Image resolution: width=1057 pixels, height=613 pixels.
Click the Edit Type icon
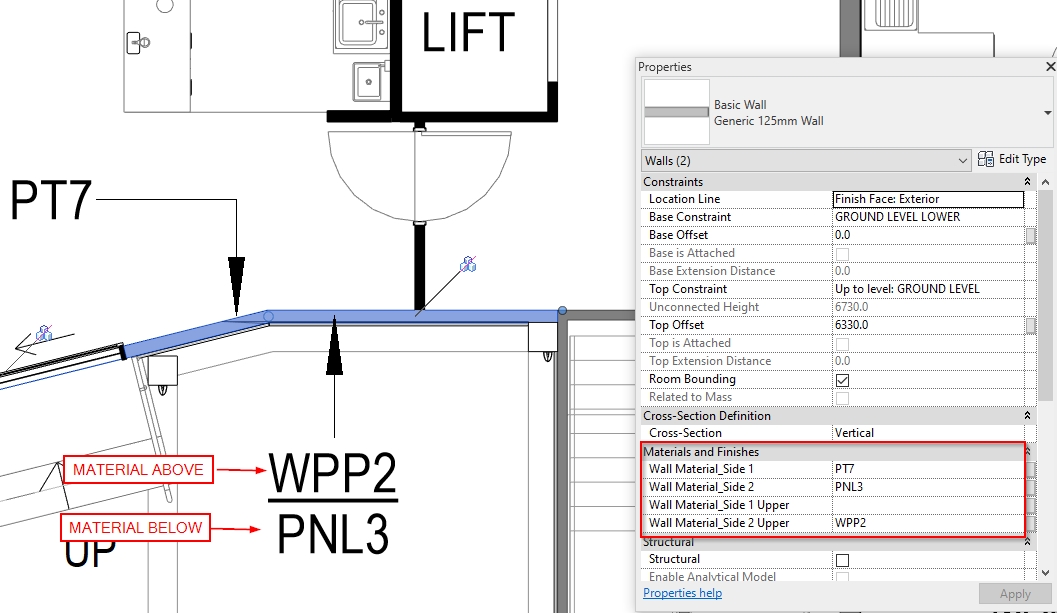coord(986,159)
